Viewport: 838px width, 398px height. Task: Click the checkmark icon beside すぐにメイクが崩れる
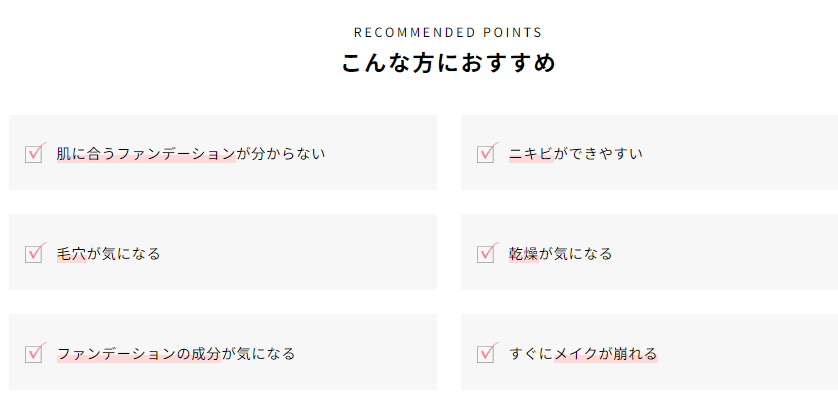487,353
